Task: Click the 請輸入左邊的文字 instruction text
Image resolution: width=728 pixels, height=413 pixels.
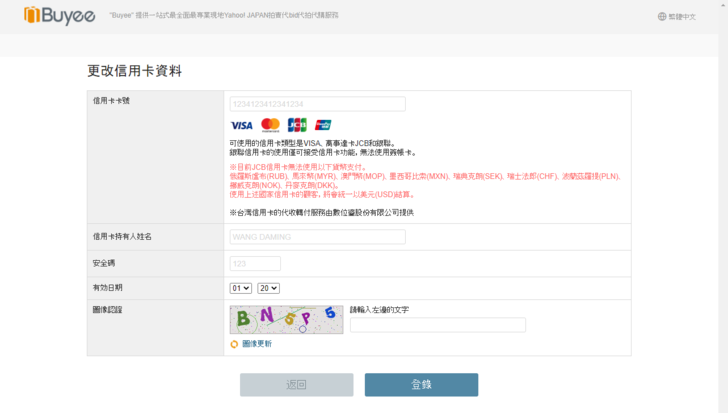Action: pyautogui.click(x=379, y=310)
